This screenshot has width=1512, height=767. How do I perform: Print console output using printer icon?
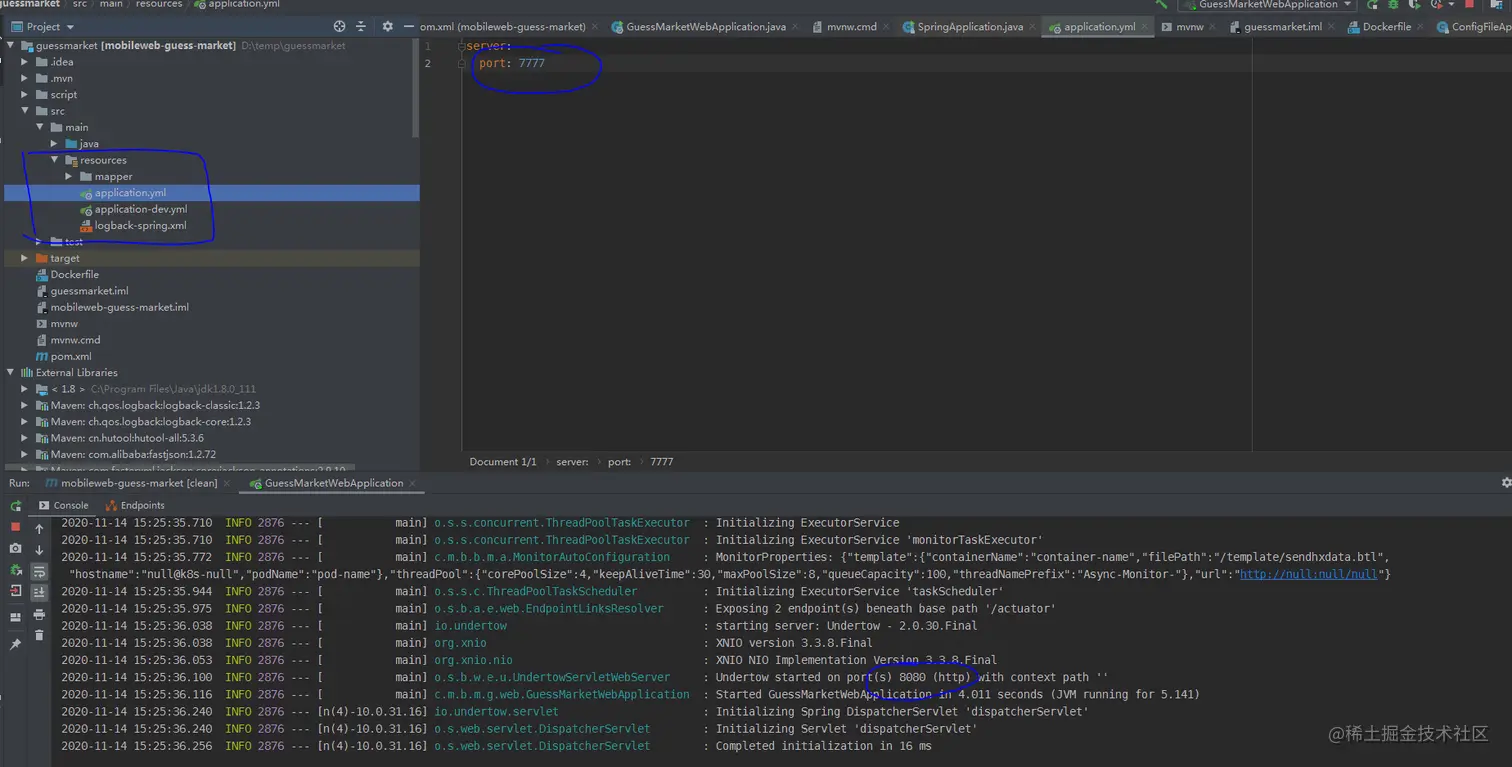tap(39, 614)
